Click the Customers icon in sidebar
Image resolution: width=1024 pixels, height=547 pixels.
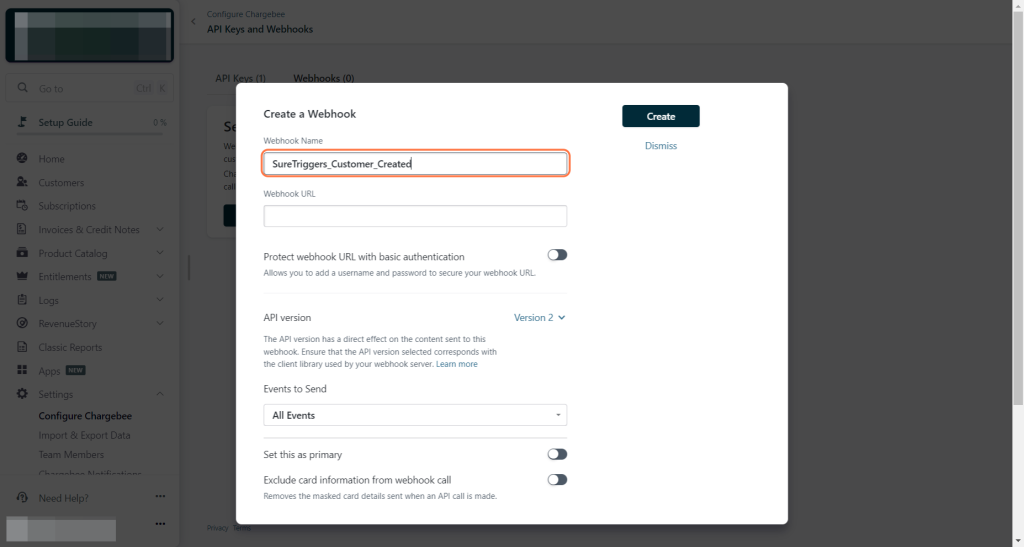22,182
